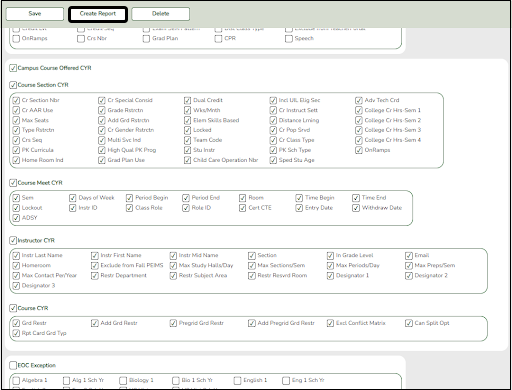Image resolution: width=512 pixels, height=390 pixels.
Task: Uncheck Period End
Action: pos(186,198)
